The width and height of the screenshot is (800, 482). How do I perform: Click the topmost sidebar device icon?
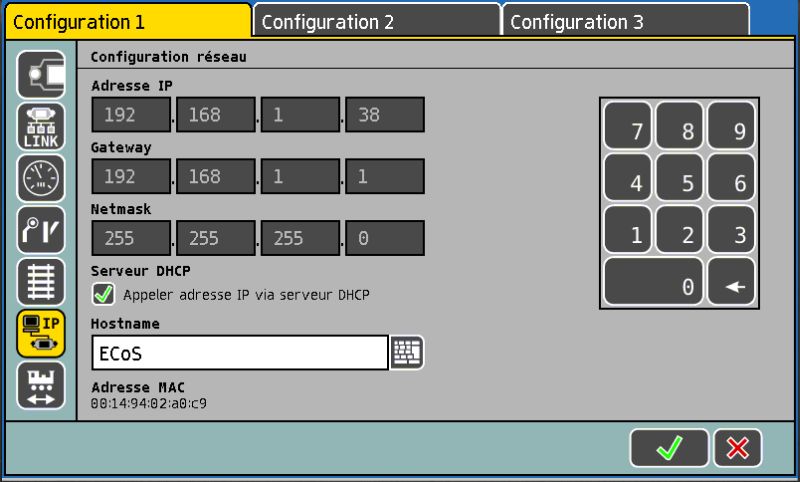coord(41,75)
